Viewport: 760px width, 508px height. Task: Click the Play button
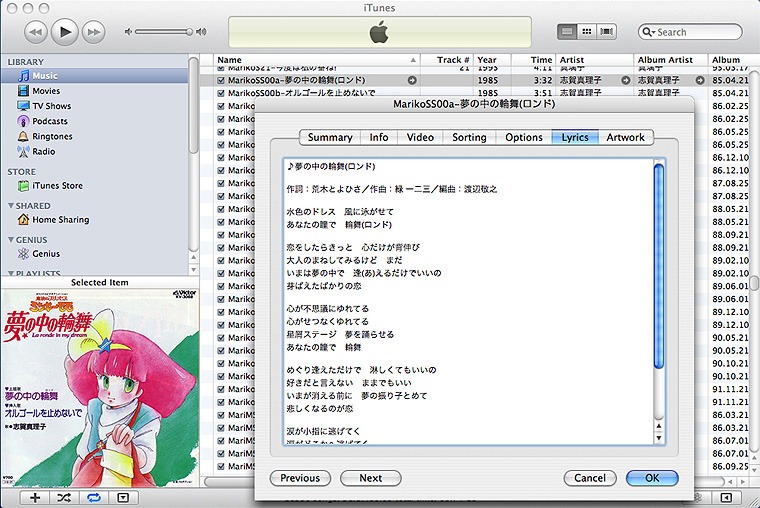(x=64, y=32)
